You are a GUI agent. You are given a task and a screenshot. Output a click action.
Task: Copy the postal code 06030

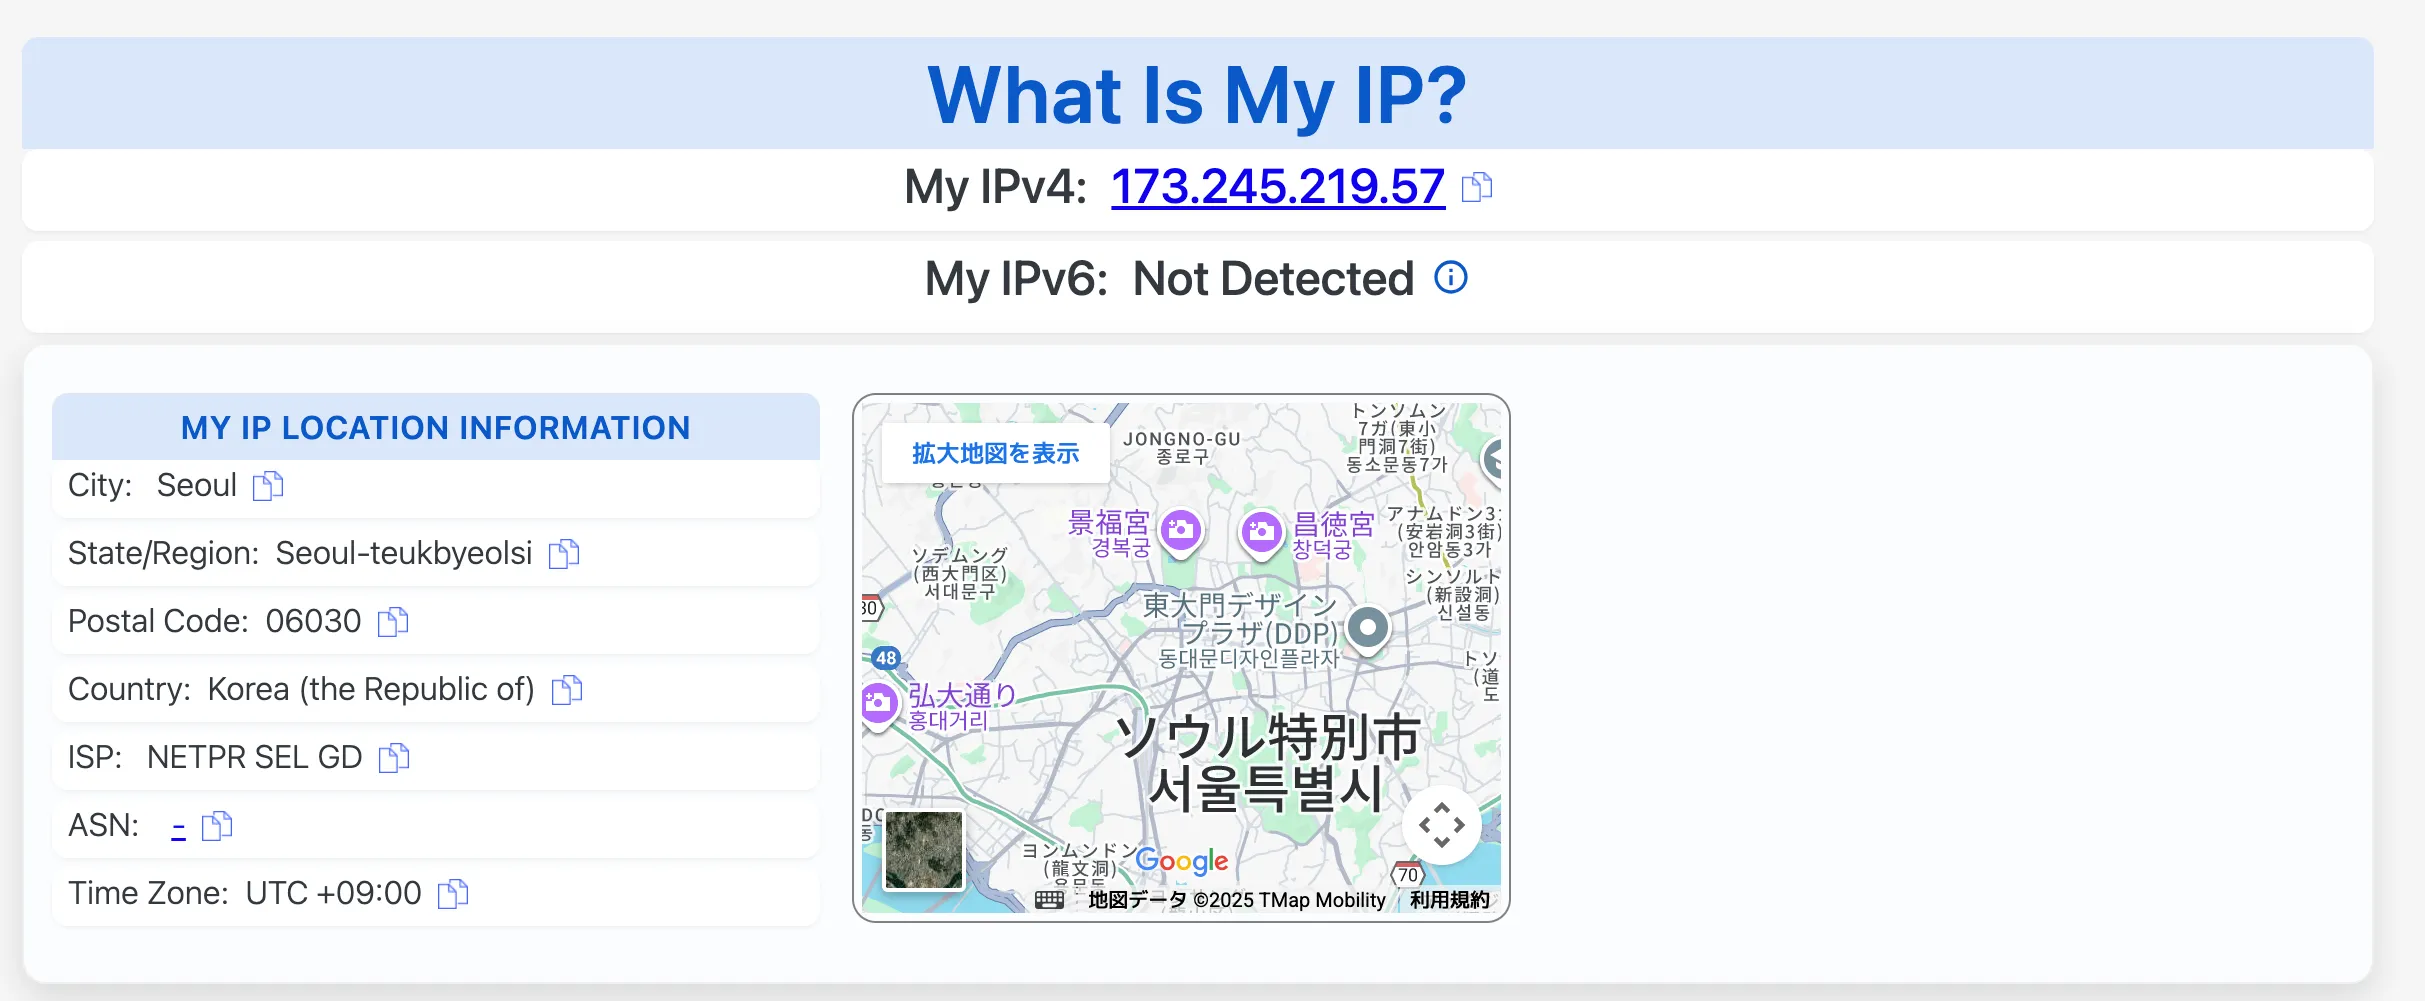point(393,621)
